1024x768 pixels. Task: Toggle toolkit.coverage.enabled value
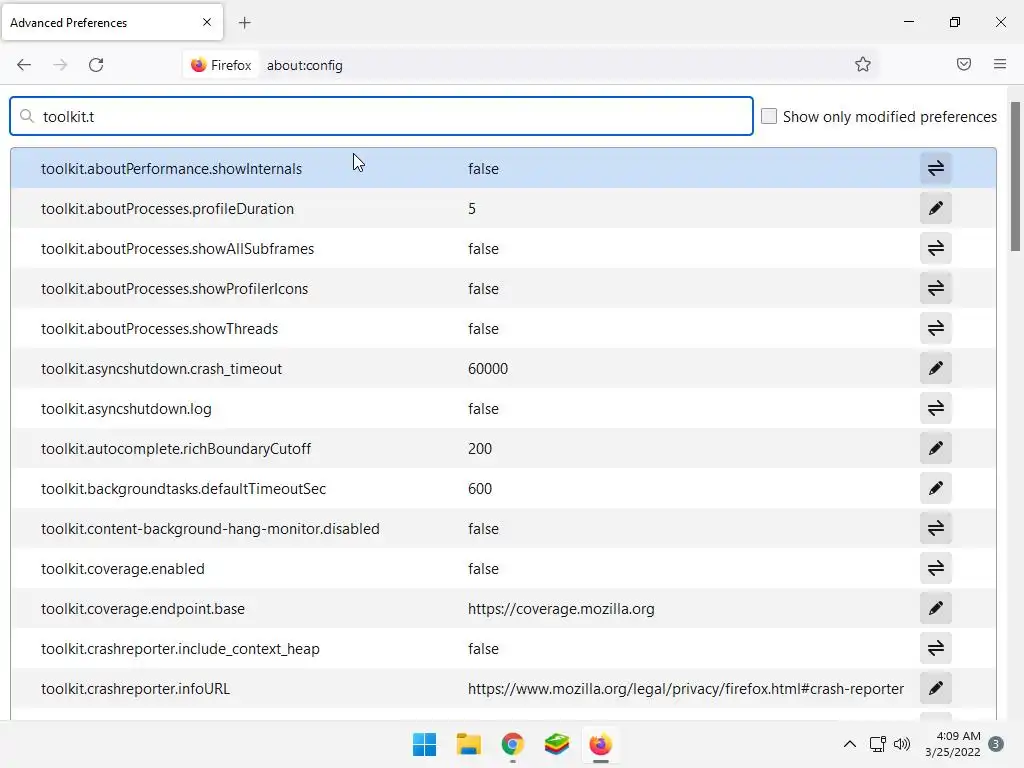pos(935,568)
